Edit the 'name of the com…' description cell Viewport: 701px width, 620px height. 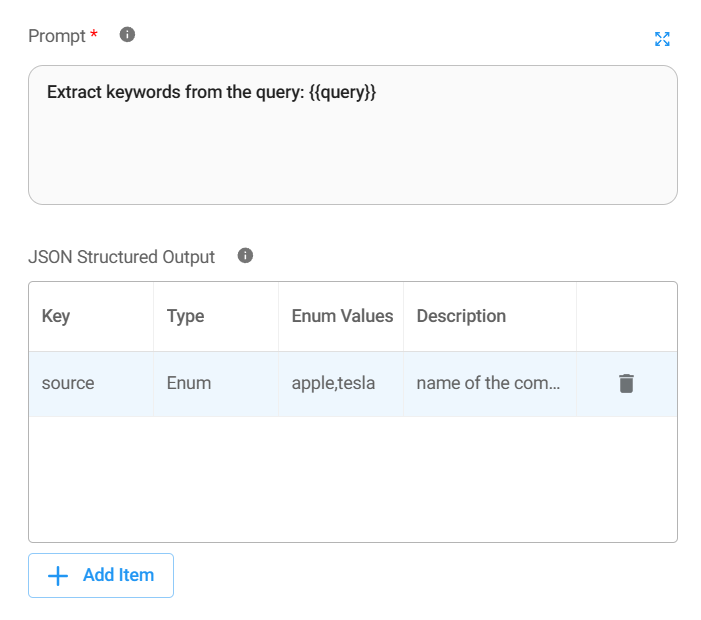click(489, 383)
